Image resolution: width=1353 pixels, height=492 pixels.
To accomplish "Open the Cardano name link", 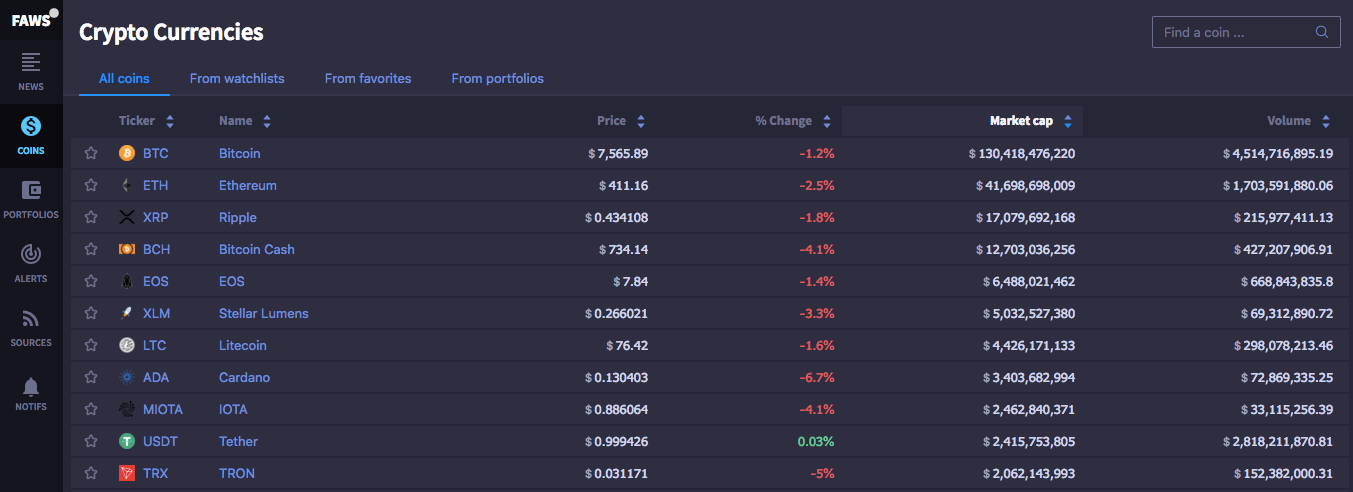I will click(x=245, y=377).
